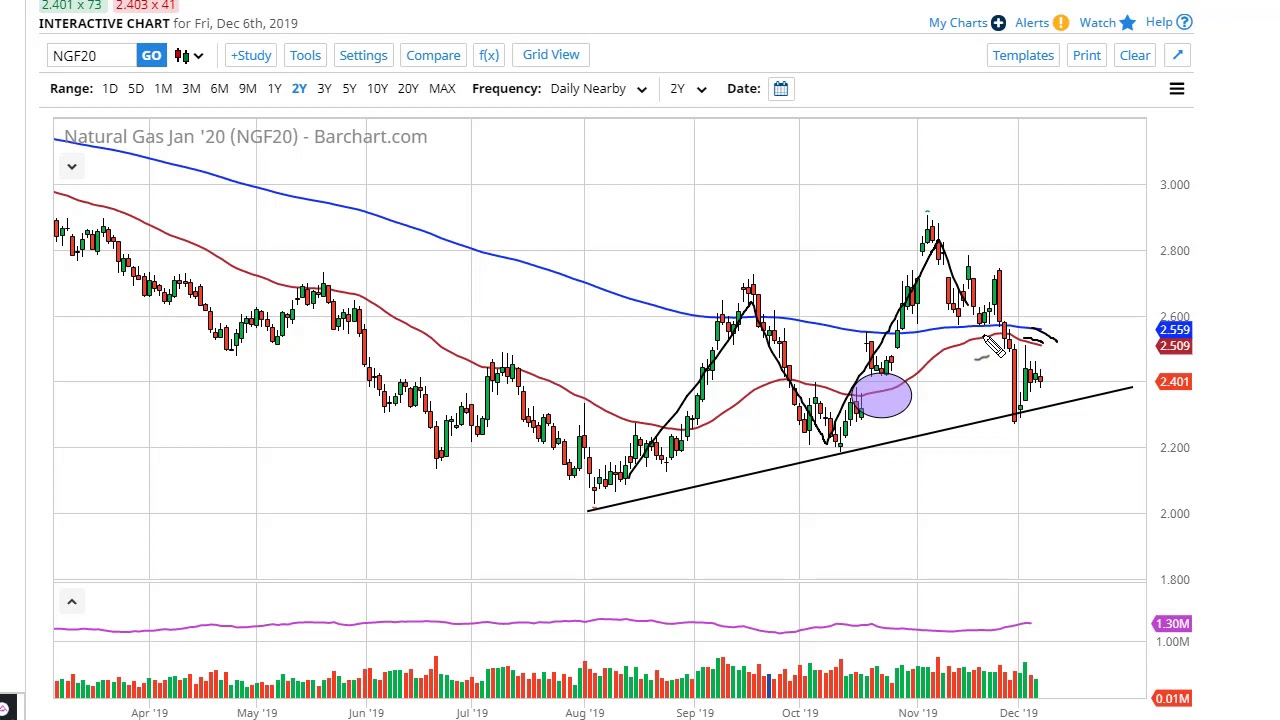This screenshot has height=720, width=1280.
Task: Open the f(x) expressions button
Action: click(x=489, y=55)
